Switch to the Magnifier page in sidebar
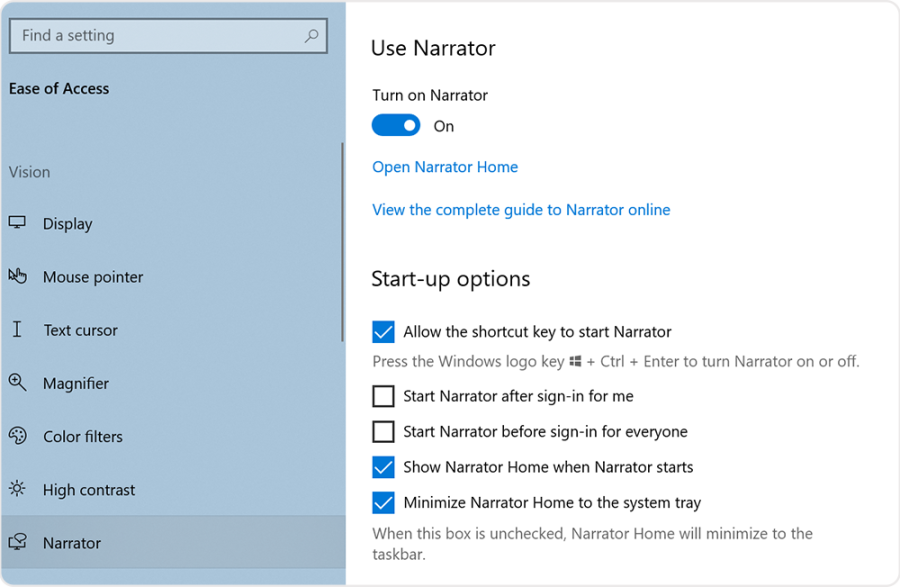 click(75, 383)
